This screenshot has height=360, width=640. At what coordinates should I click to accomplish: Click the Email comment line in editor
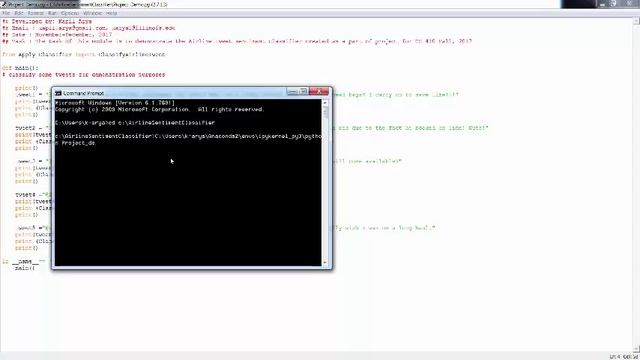click(x=89, y=28)
